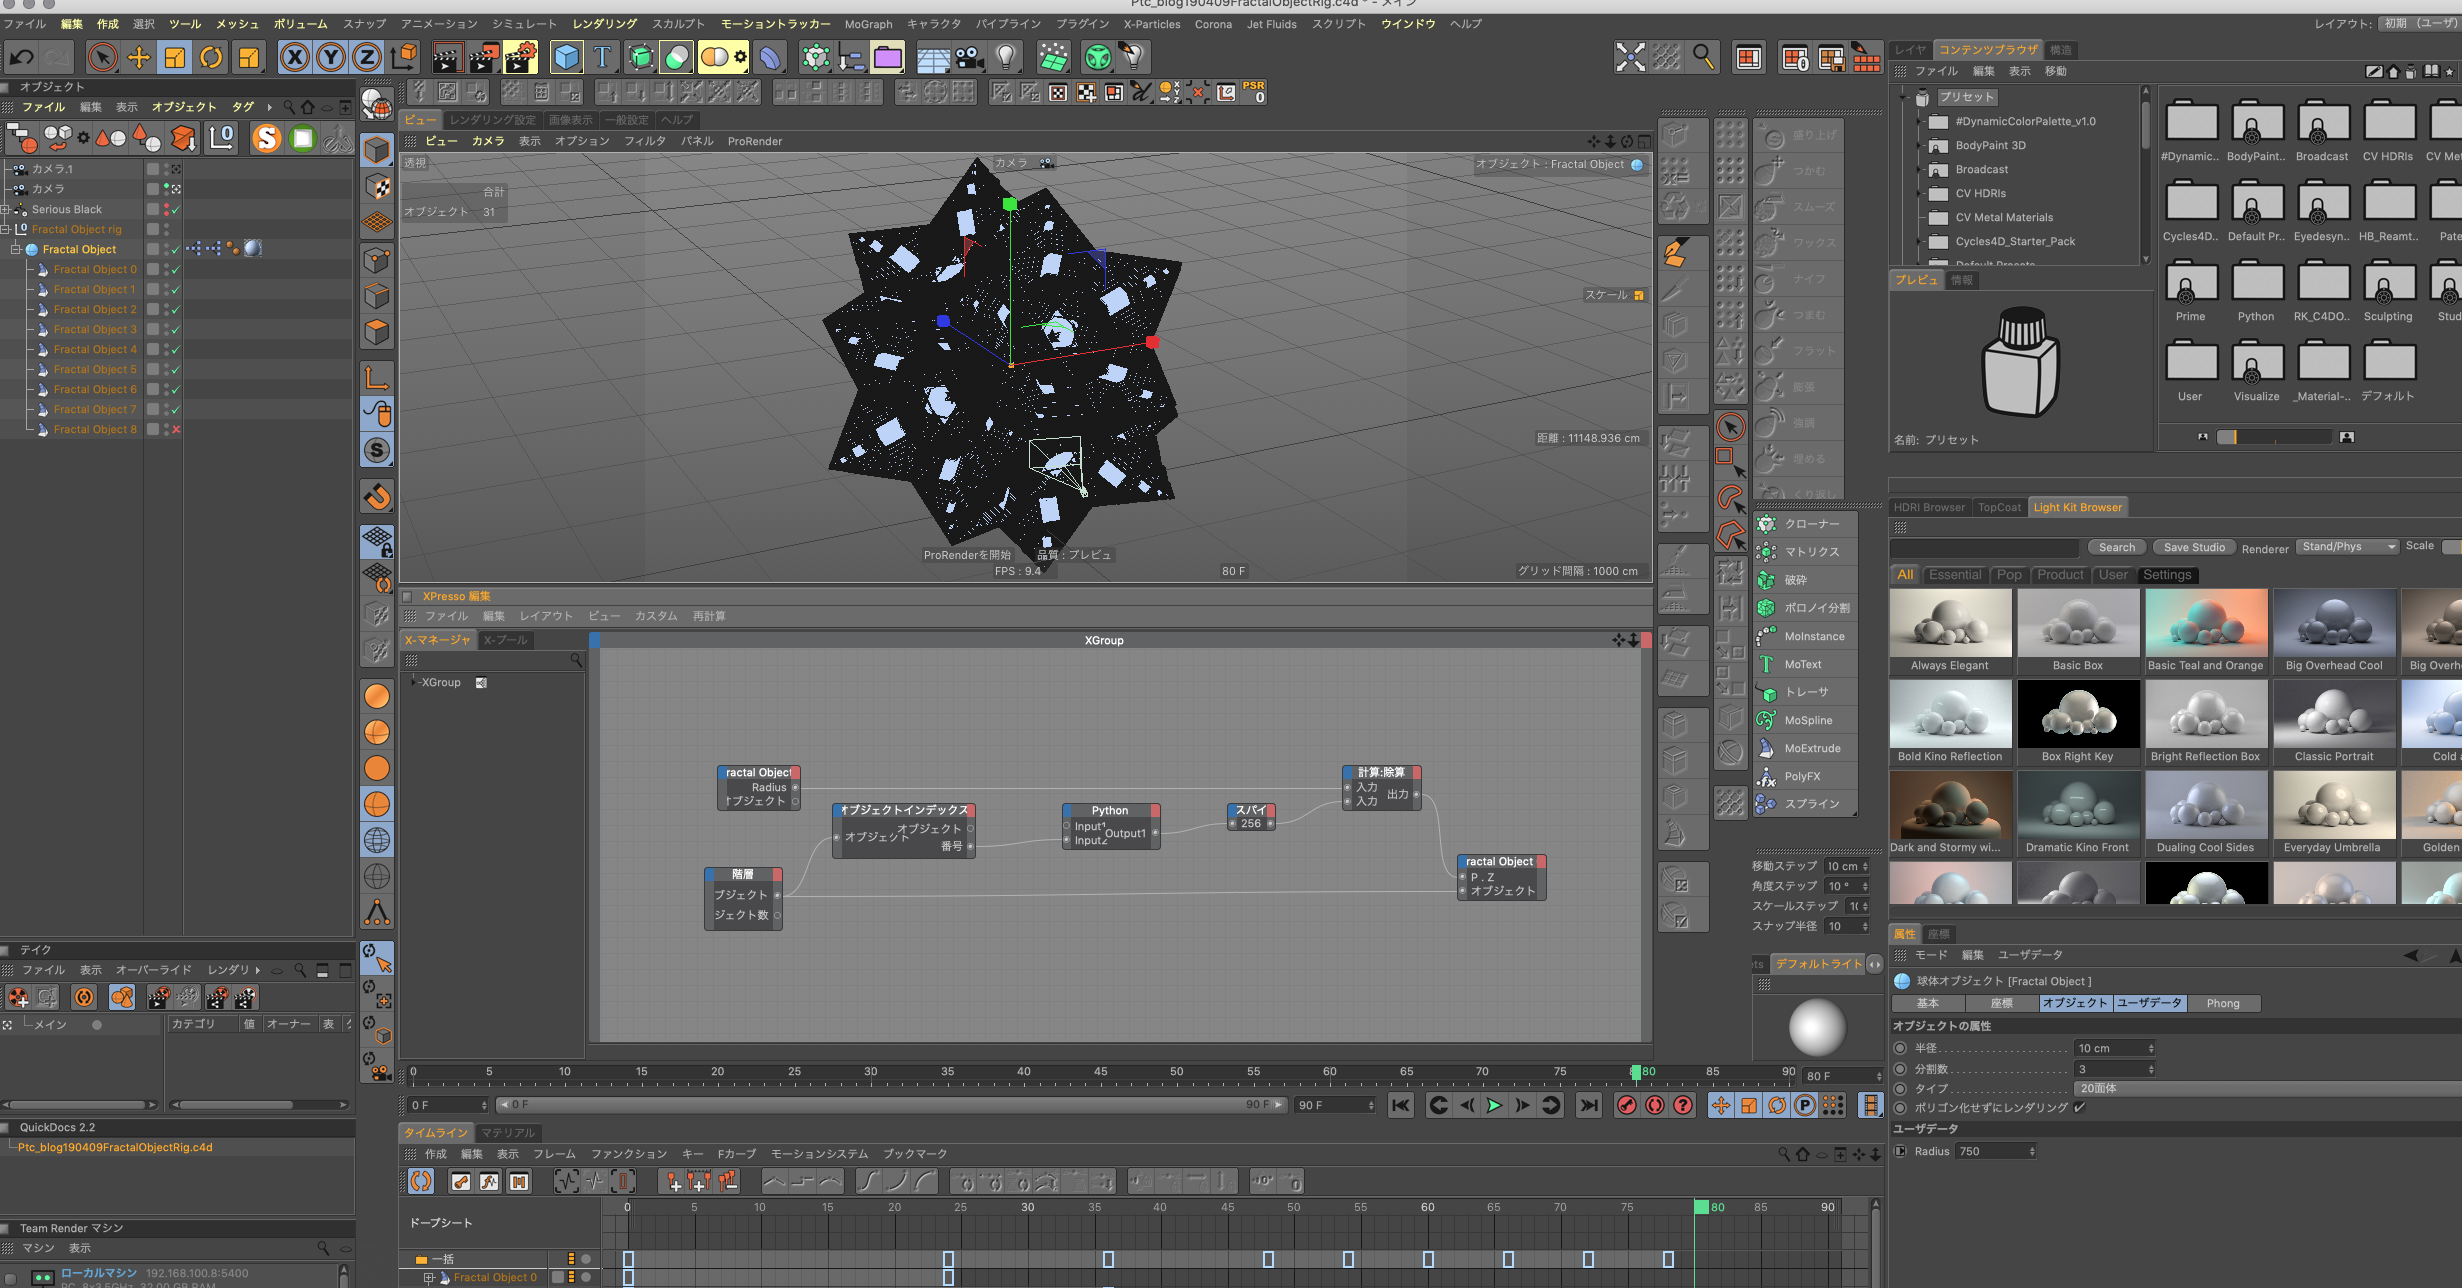Click the red record keyframe button
2462x1288 pixels.
click(x=1627, y=1105)
